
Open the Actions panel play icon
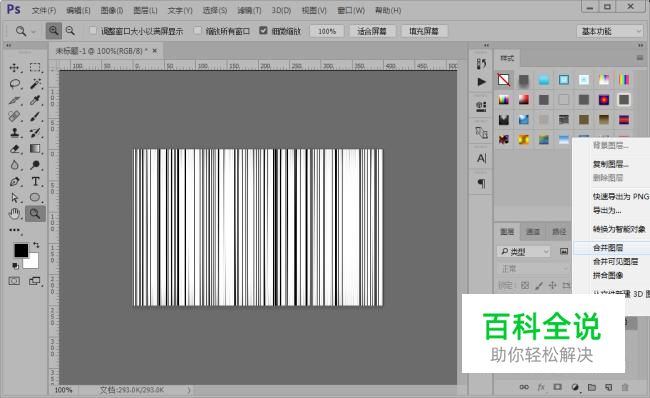481,82
